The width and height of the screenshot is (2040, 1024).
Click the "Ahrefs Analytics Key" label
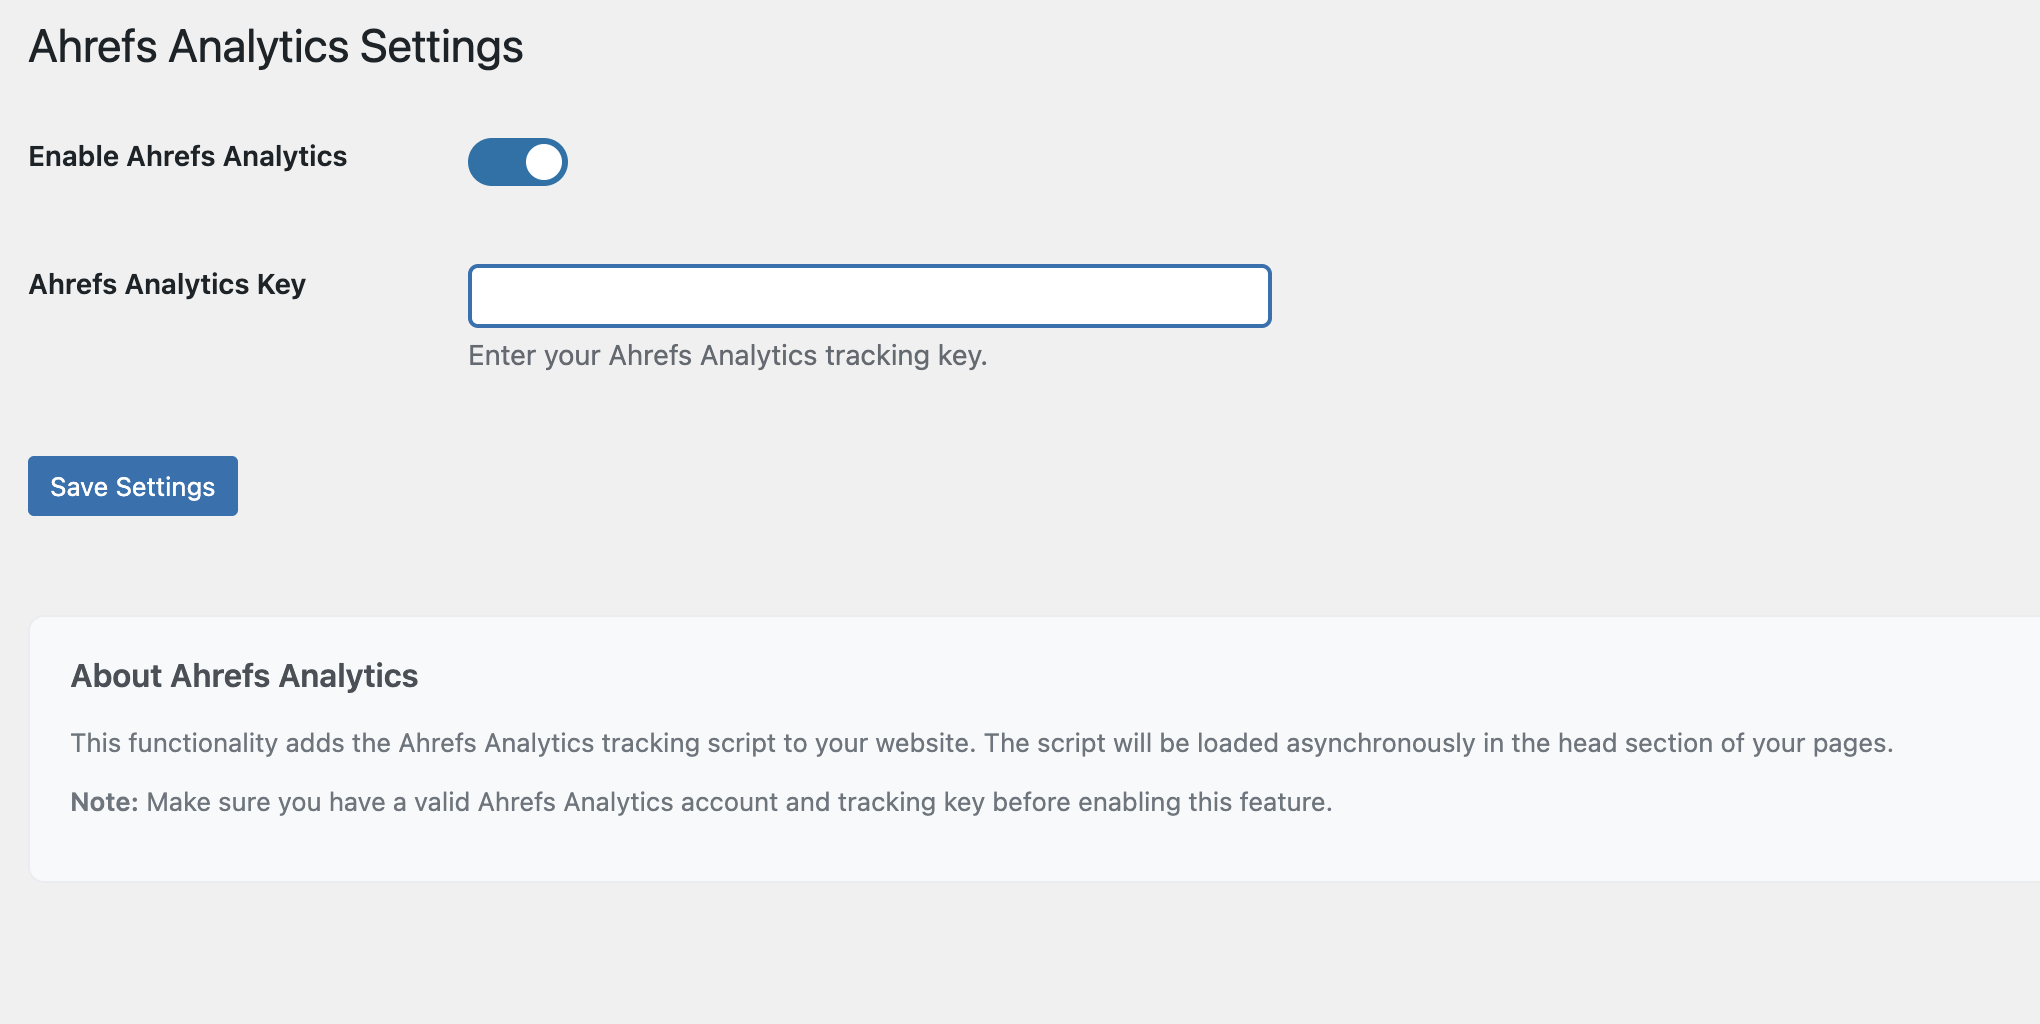[167, 285]
